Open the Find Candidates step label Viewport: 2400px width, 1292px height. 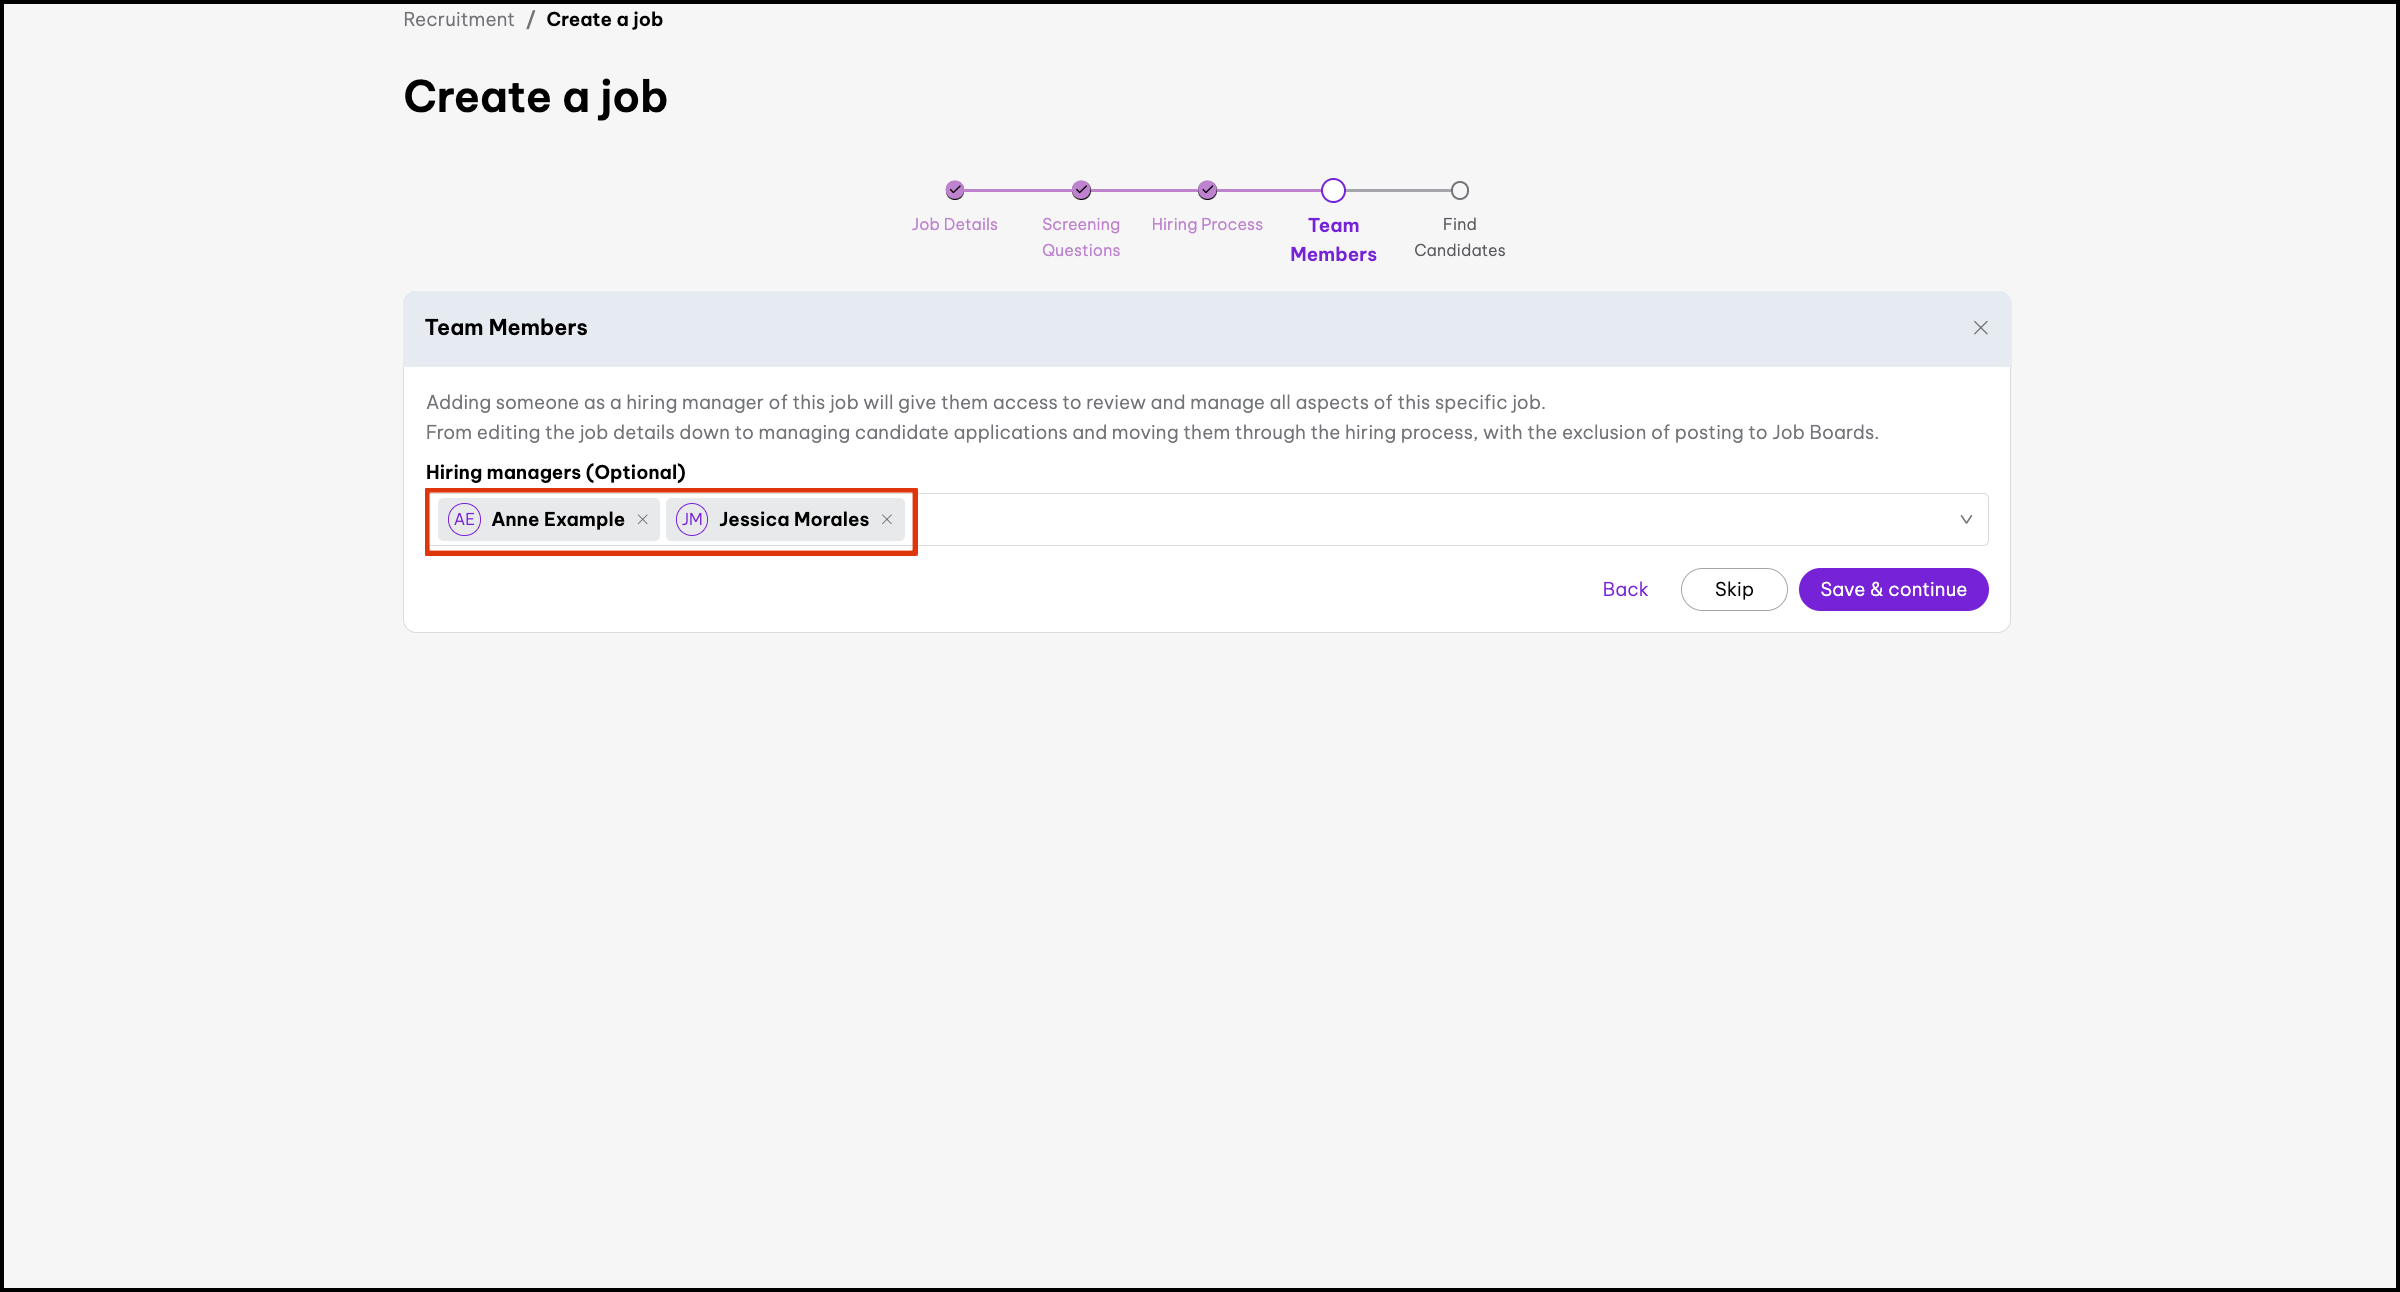click(1459, 237)
